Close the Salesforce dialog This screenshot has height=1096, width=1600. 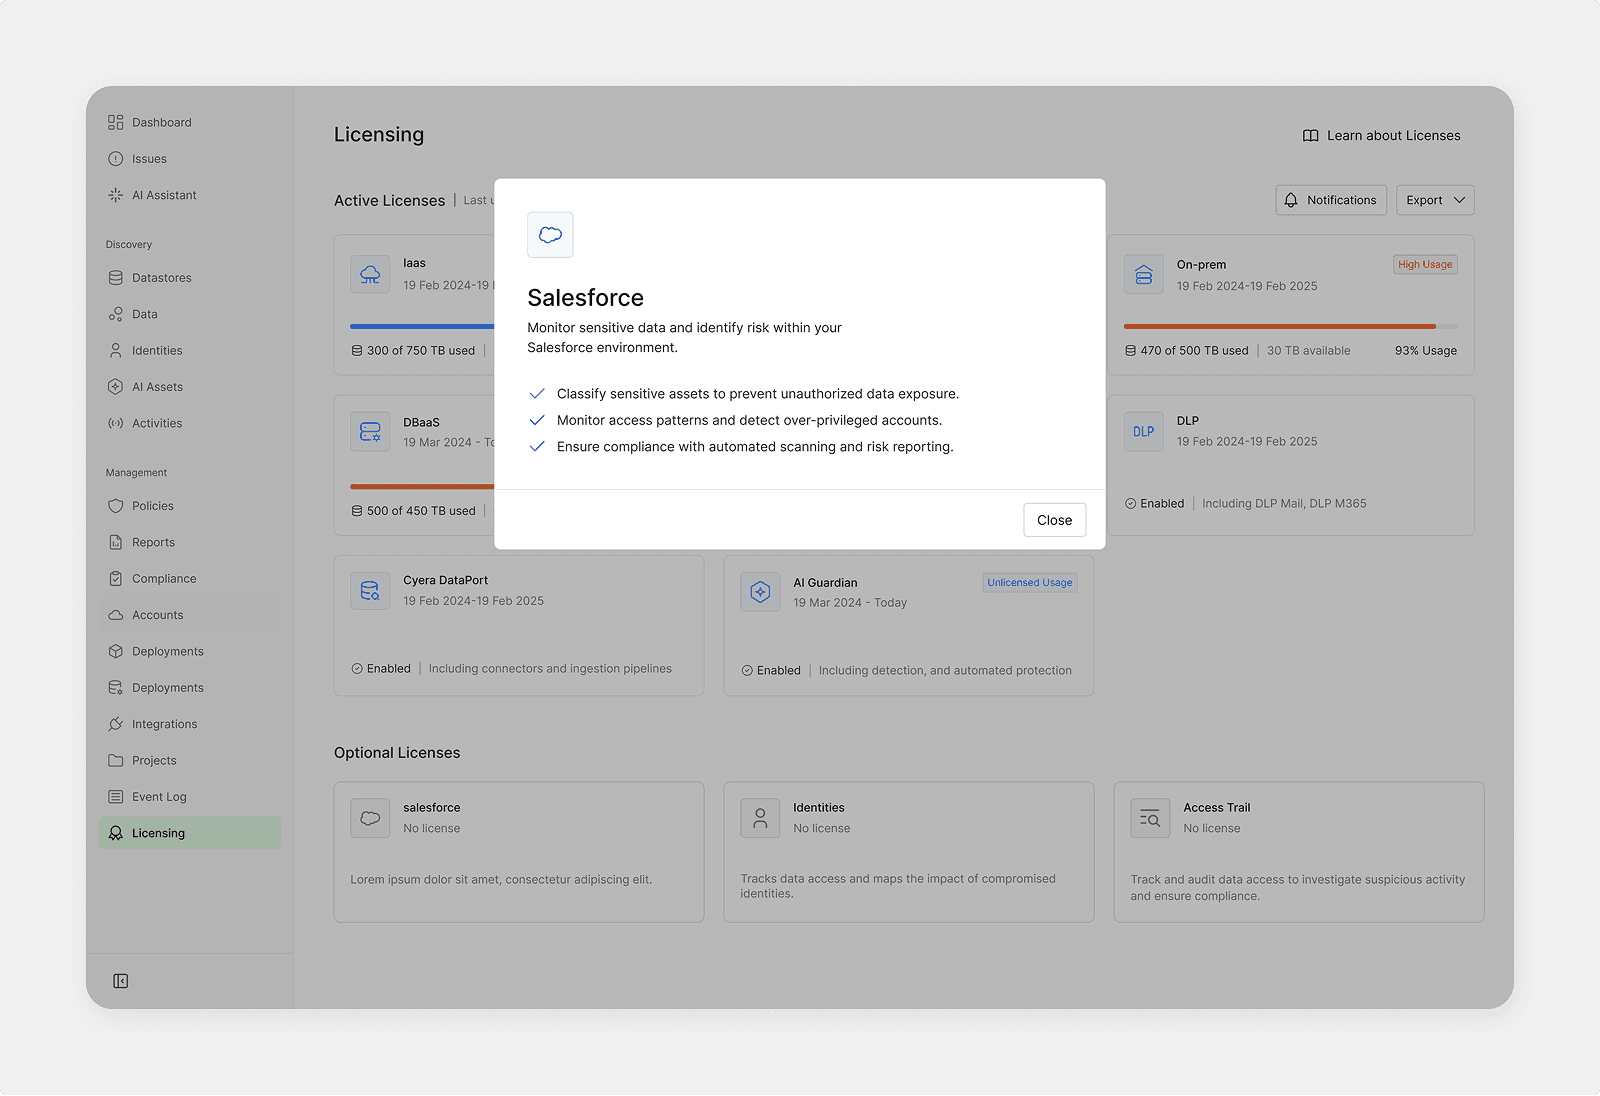pyautogui.click(x=1054, y=519)
